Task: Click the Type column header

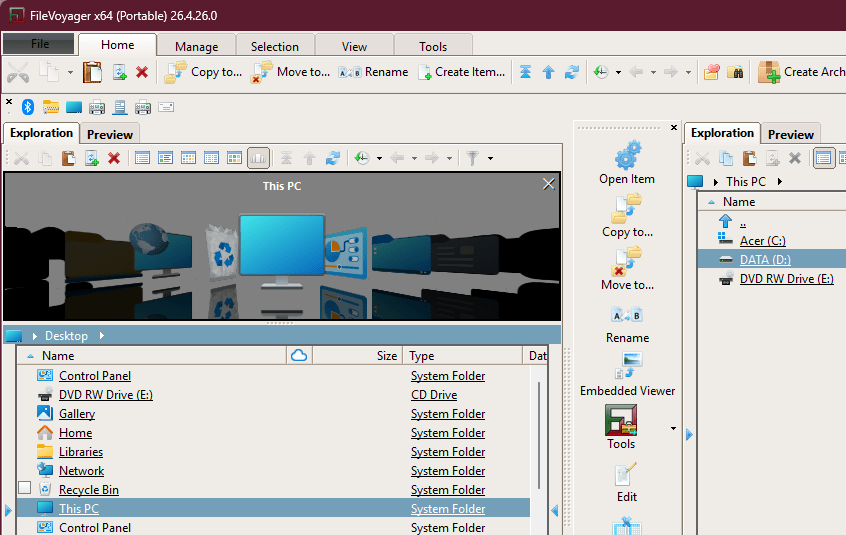Action: point(462,355)
